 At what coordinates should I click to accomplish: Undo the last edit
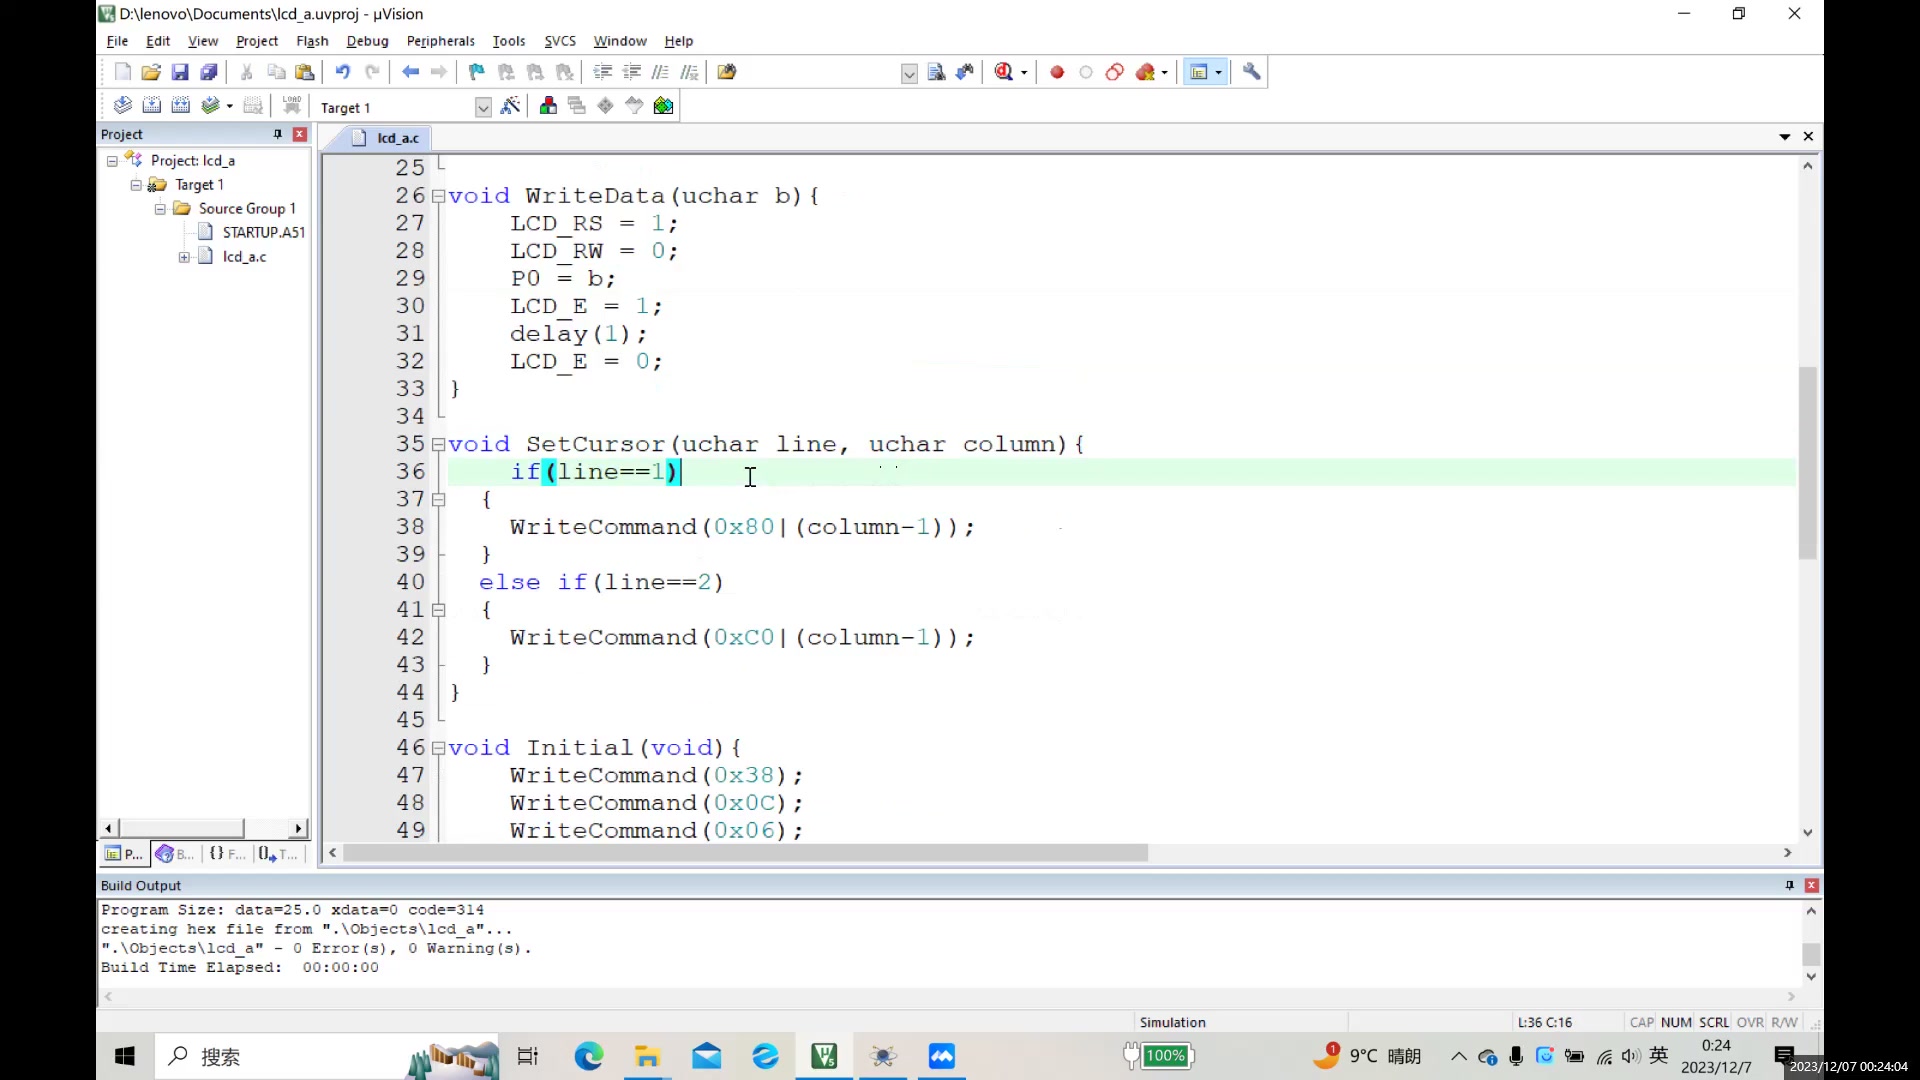click(x=342, y=72)
